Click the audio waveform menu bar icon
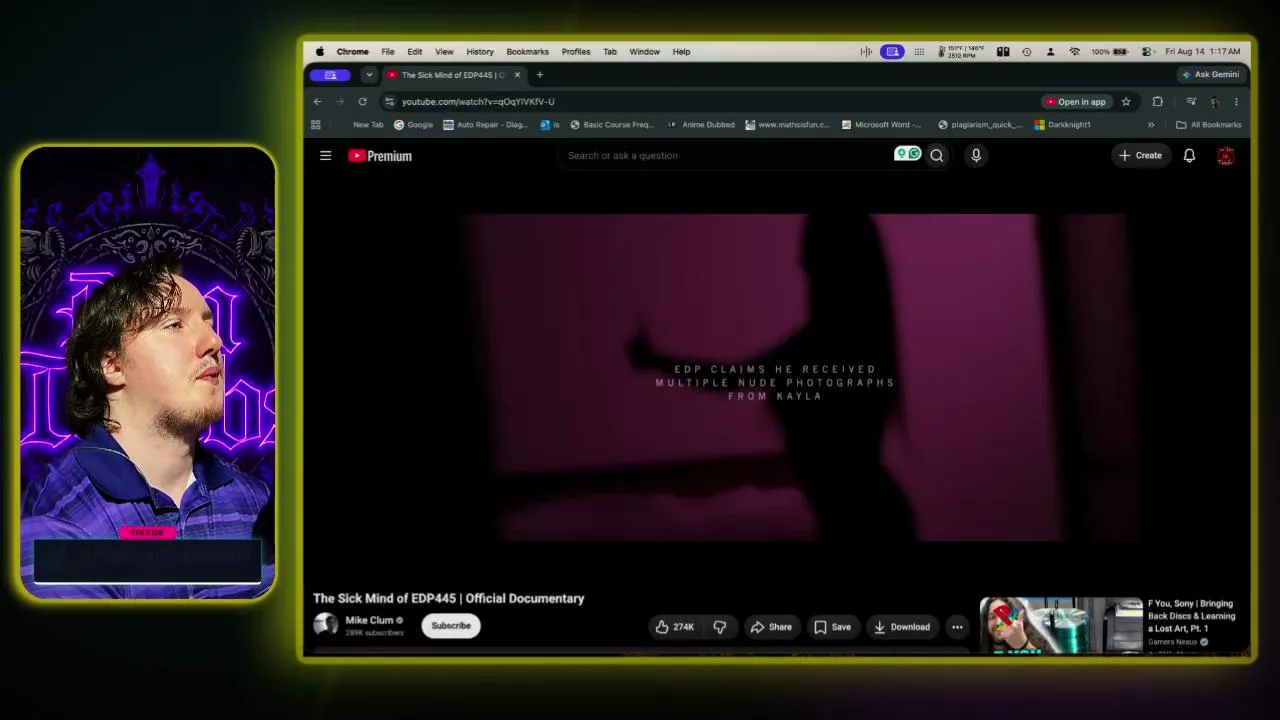Viewport: 1280px width, 720px height. 866,51
